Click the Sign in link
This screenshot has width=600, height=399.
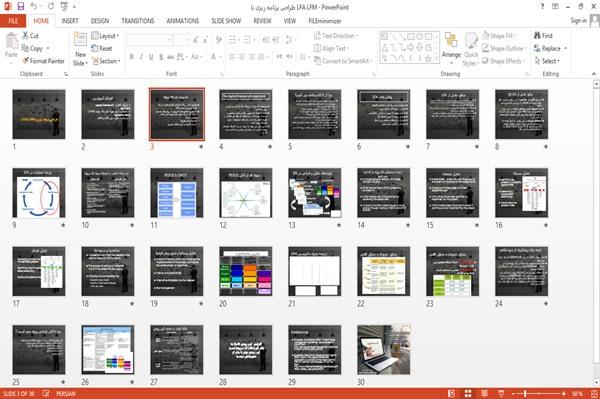pos(578,21)
